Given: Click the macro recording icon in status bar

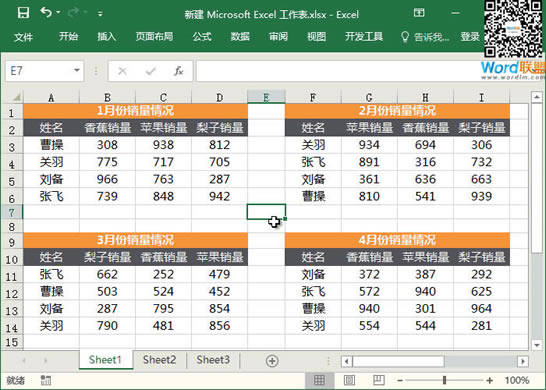Looking at the screenshot, I should tap(46, 380).
